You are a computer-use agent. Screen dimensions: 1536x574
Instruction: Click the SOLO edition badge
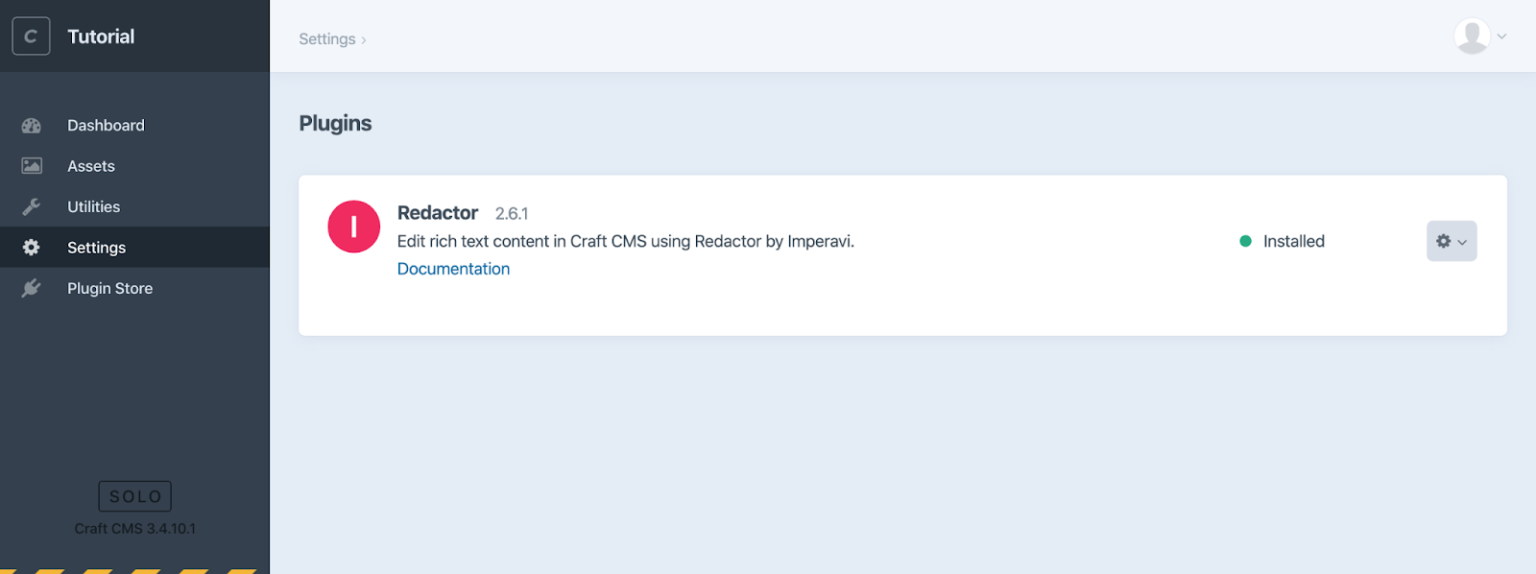[135, 497]
